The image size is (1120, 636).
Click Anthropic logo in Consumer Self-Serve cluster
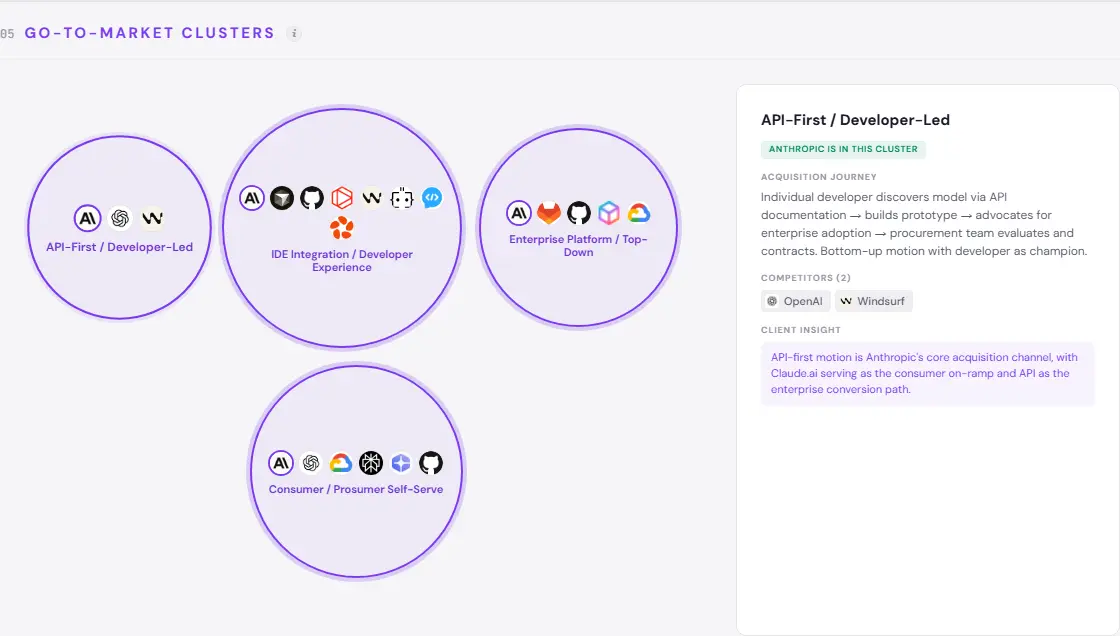pos(281,463)
